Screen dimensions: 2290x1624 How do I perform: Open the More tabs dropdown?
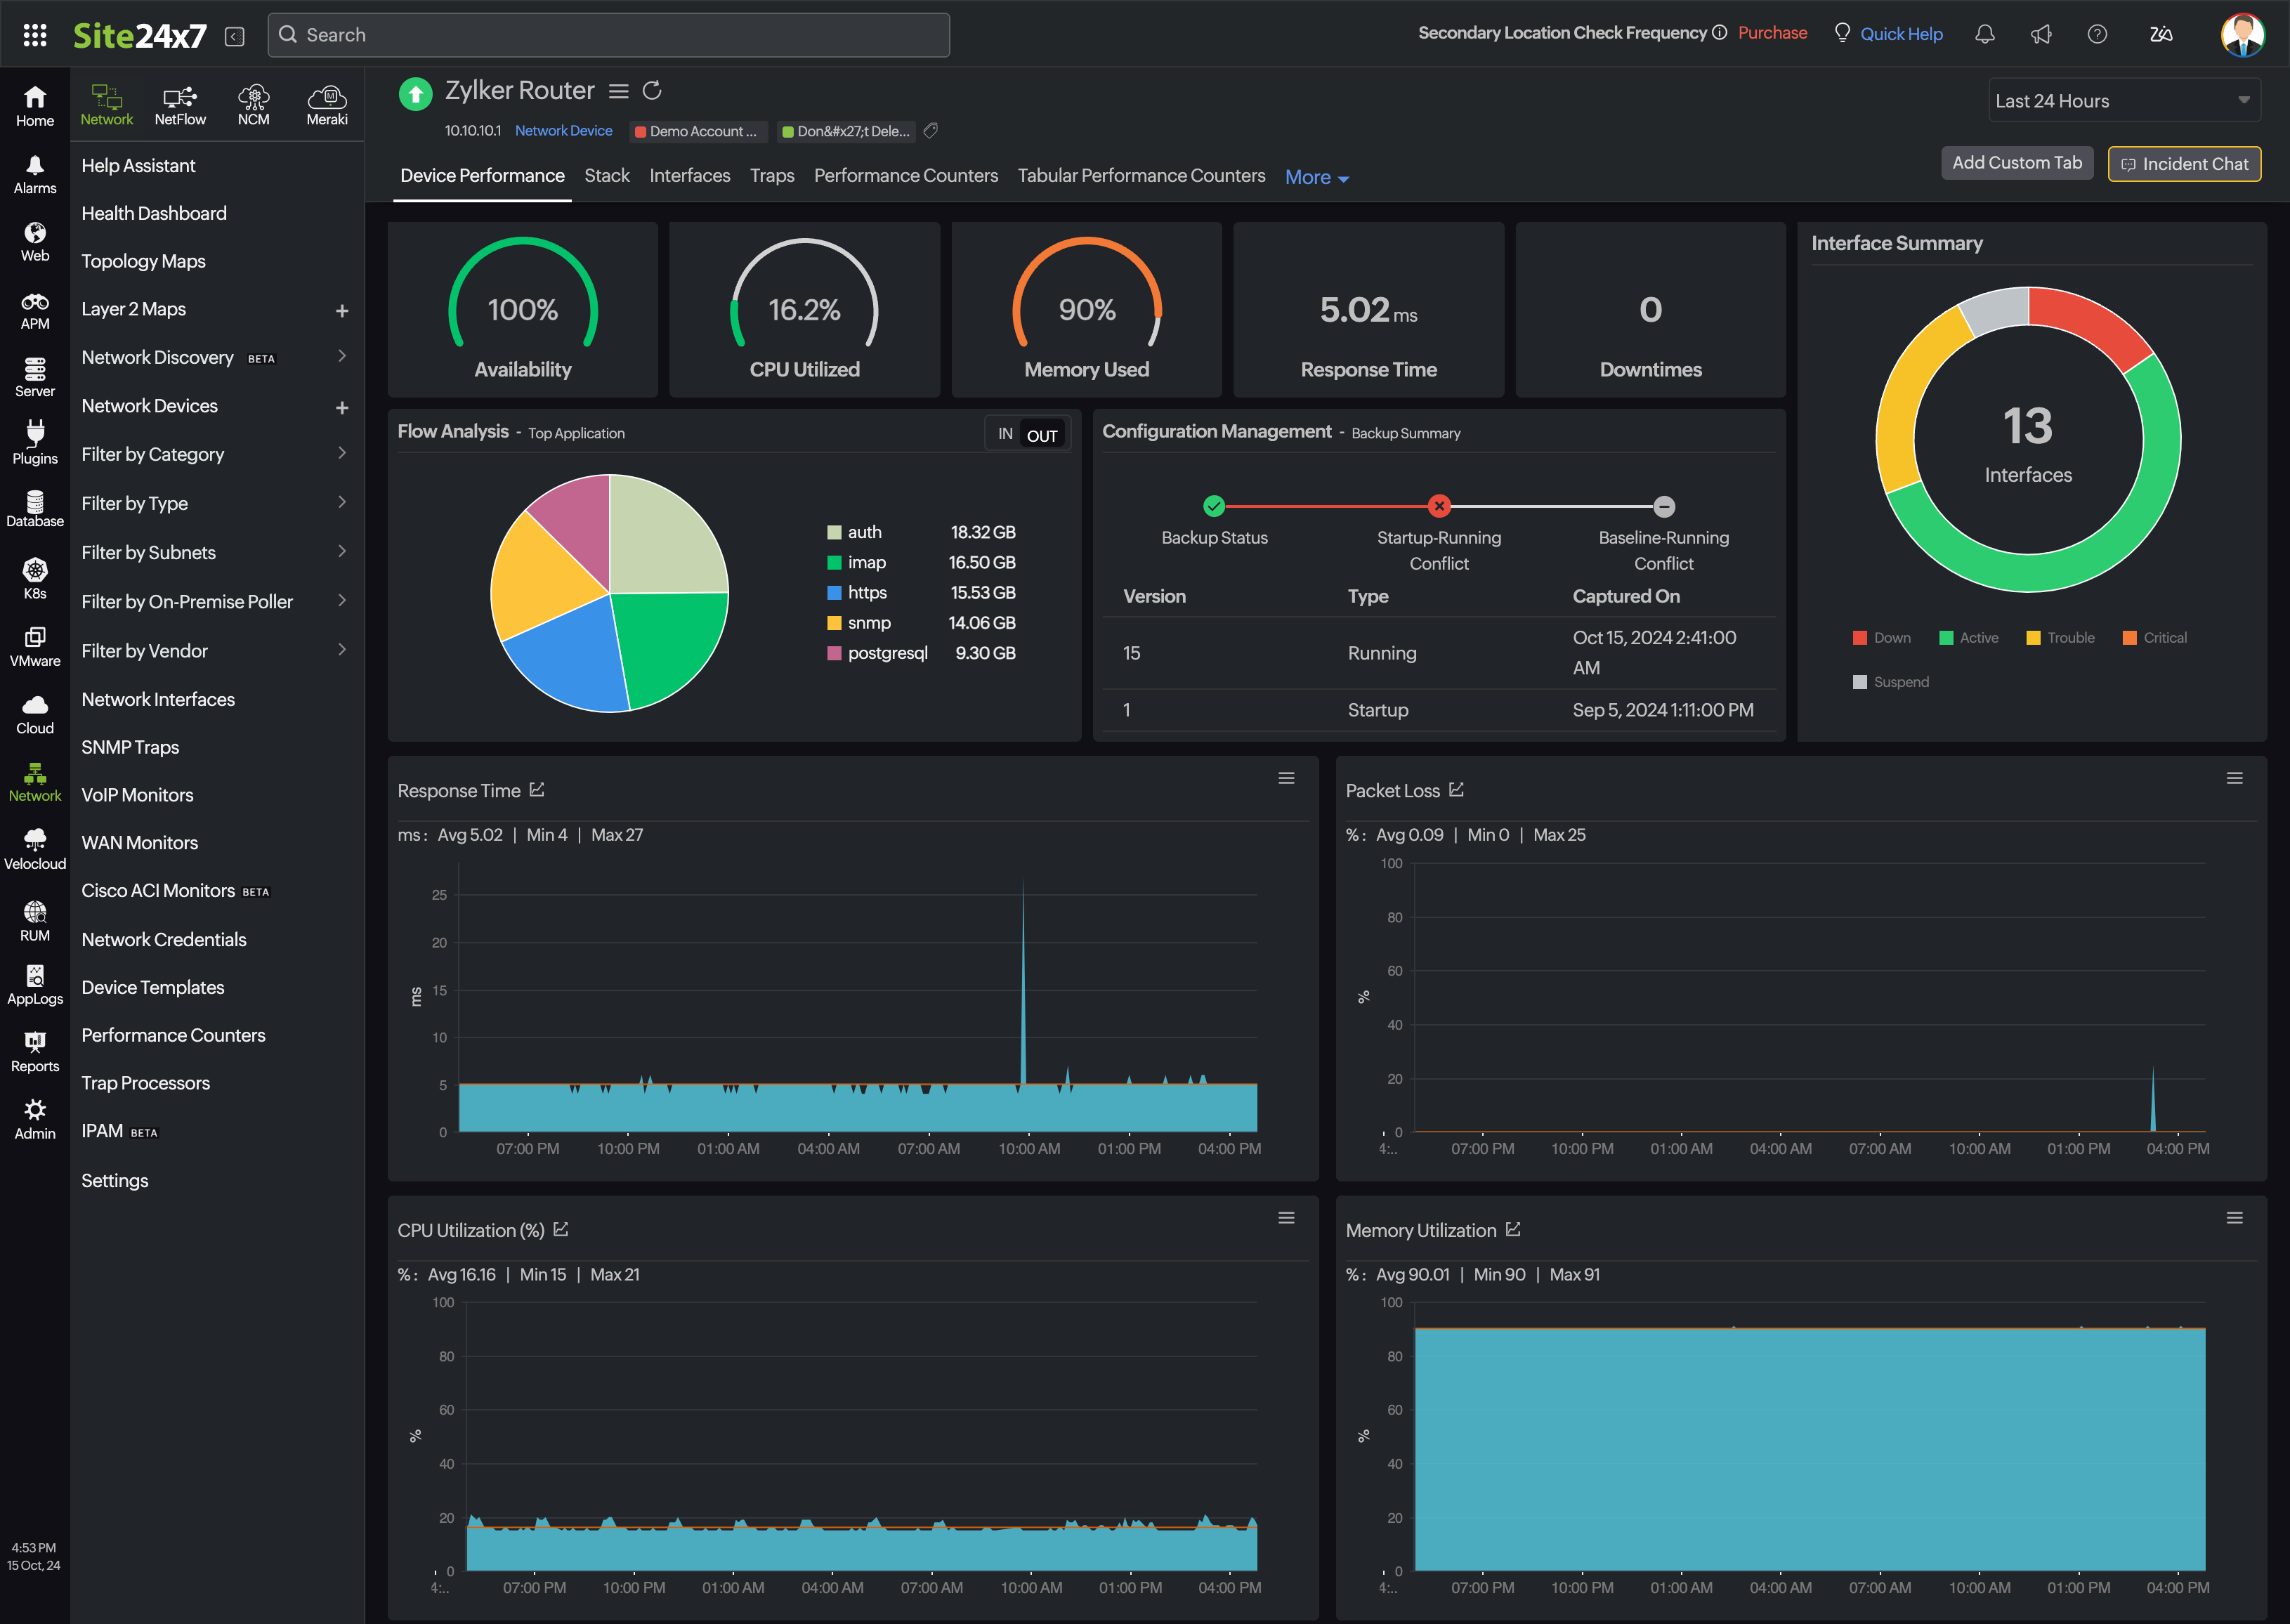click(1316, 177)
